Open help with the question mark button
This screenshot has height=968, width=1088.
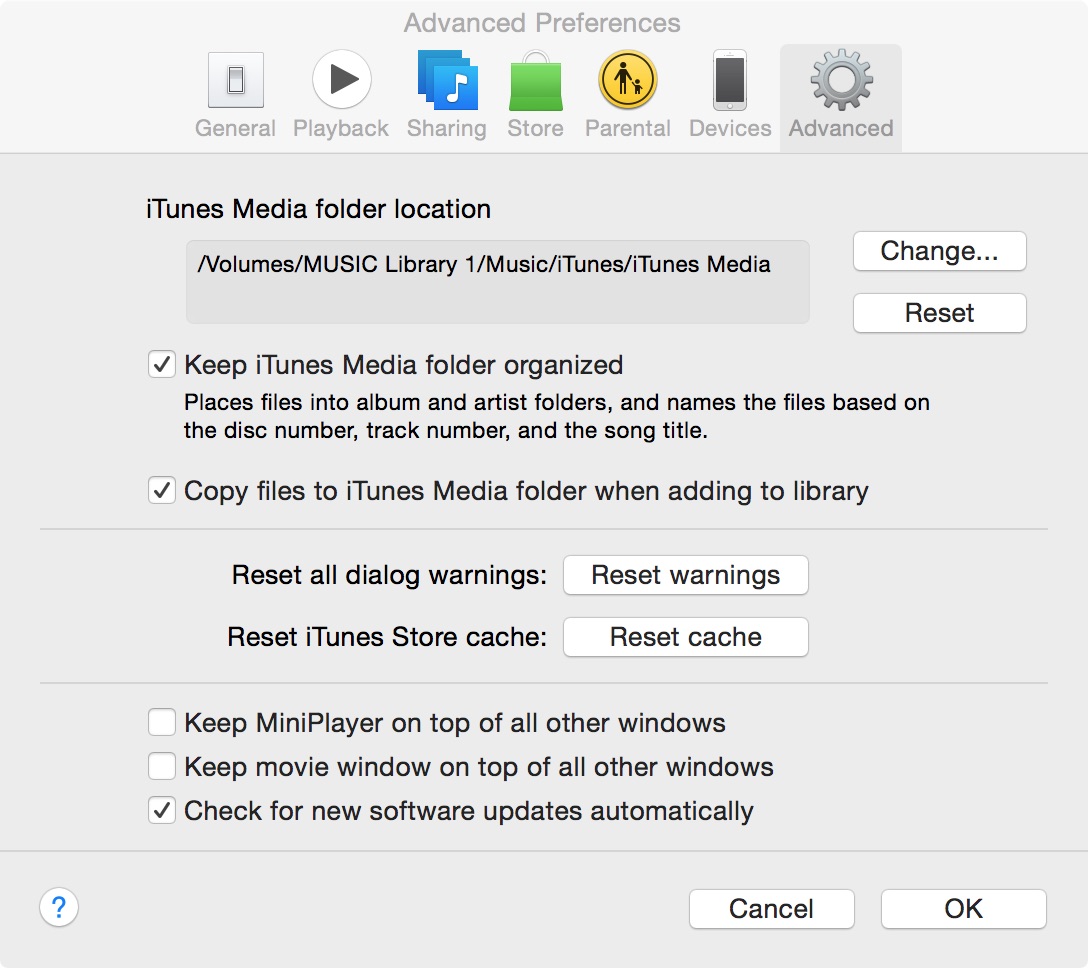[59, 908]
